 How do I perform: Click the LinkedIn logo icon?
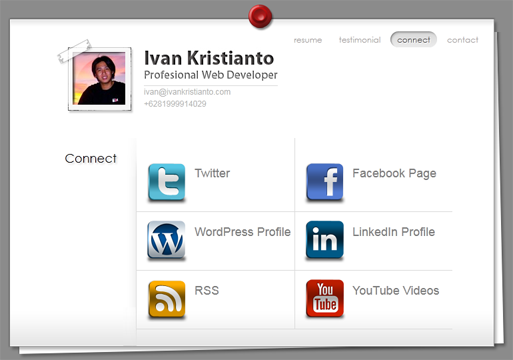[325, 240]
